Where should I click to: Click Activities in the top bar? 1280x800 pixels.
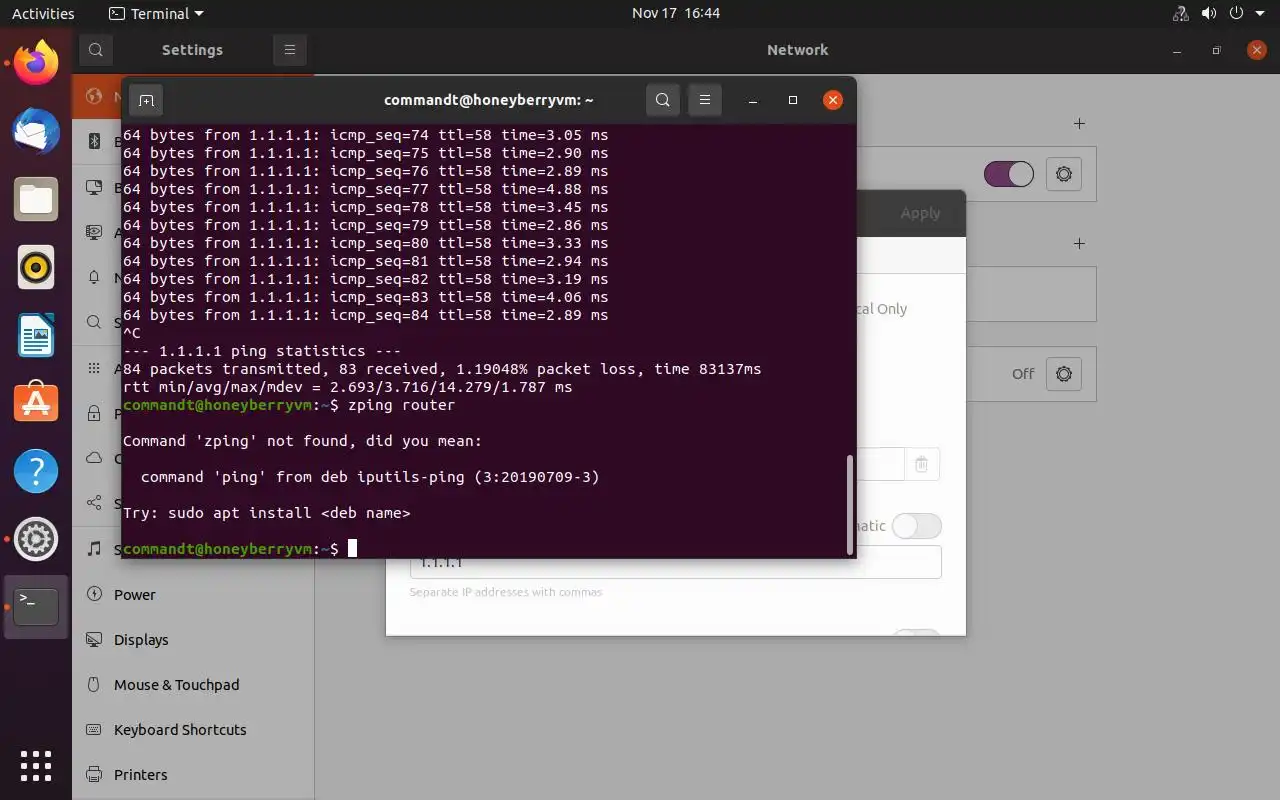pyautogui.click(x=43, y=14)
